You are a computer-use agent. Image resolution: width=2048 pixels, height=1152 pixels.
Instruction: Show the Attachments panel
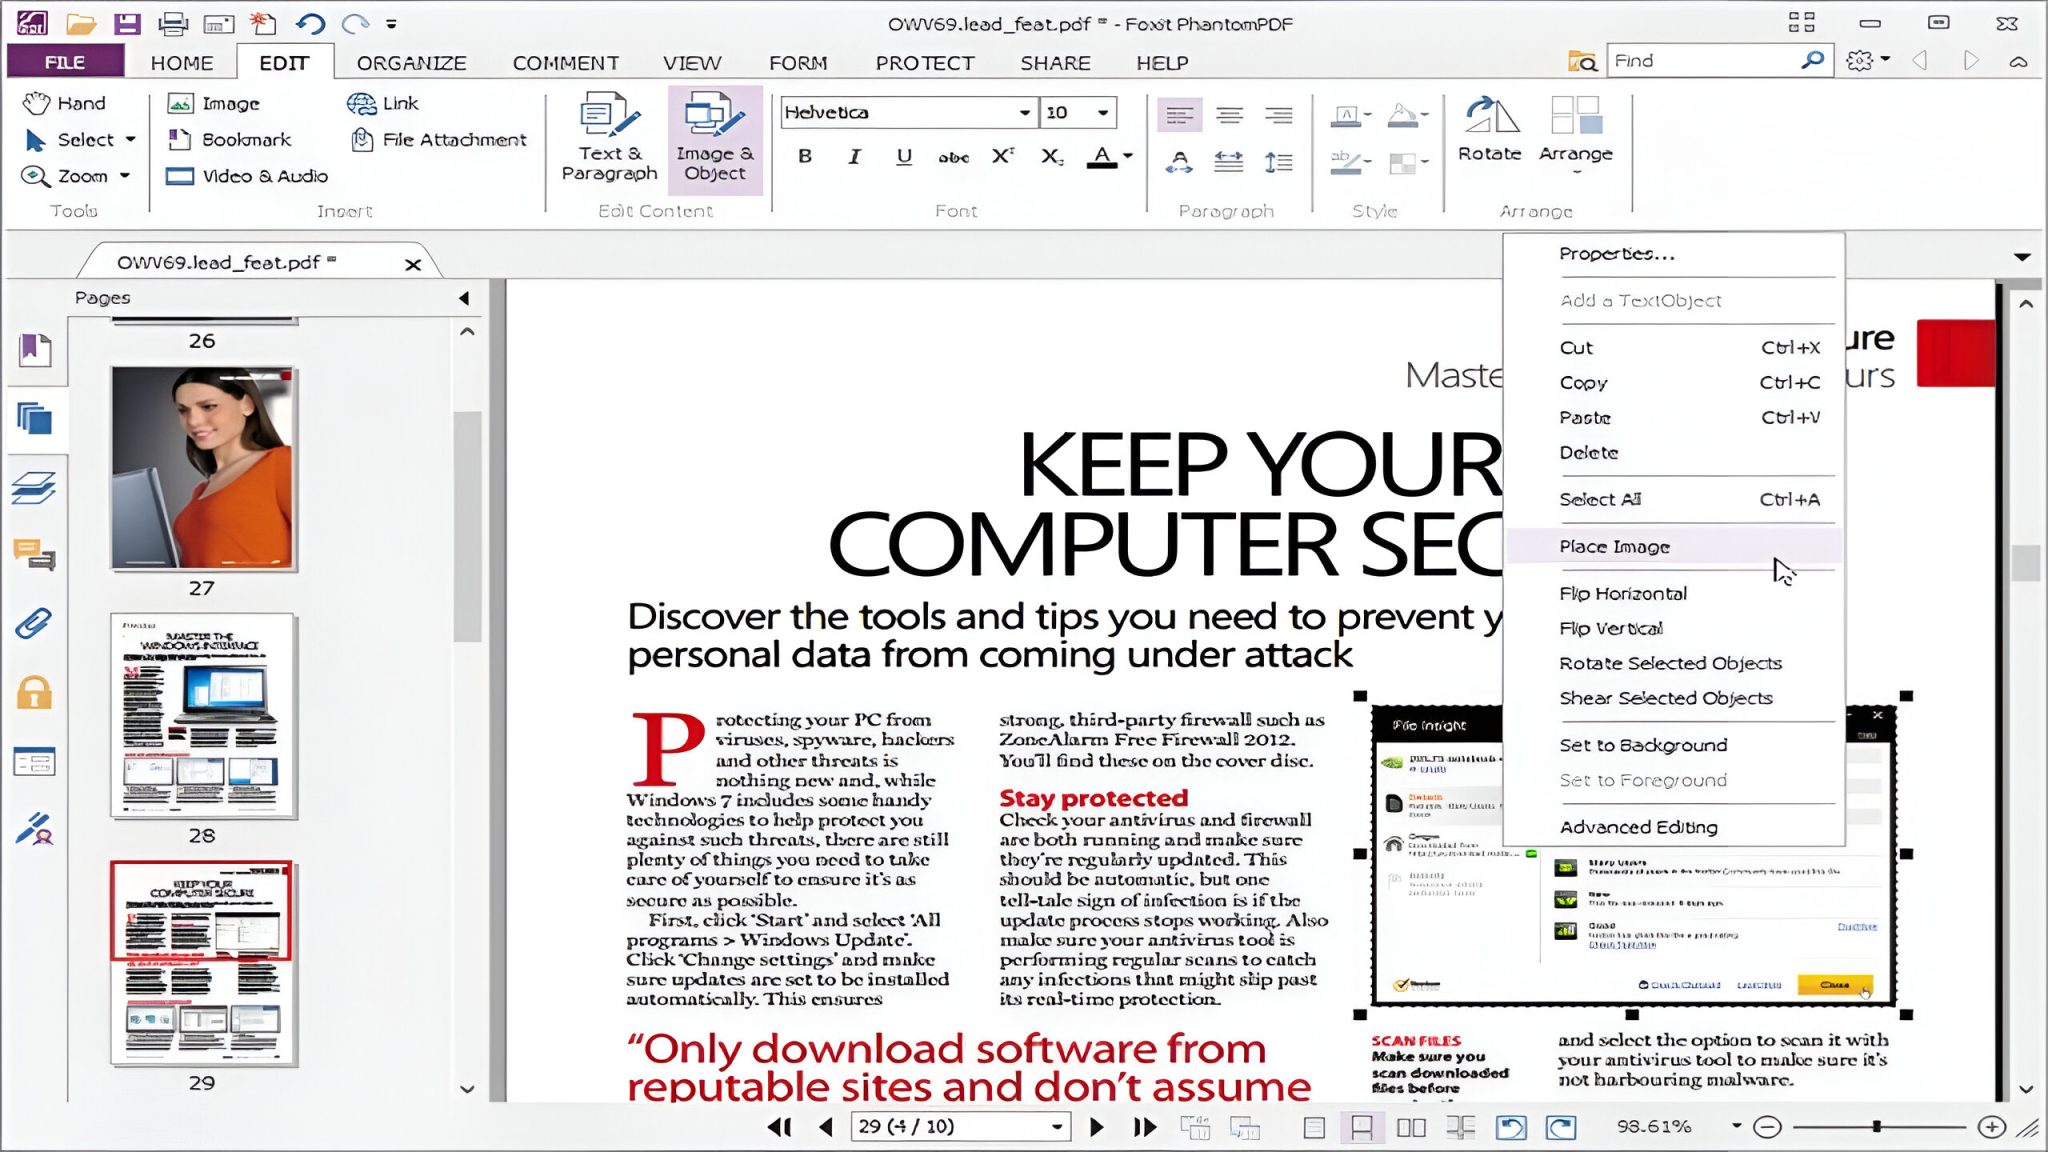coord(36,623)
